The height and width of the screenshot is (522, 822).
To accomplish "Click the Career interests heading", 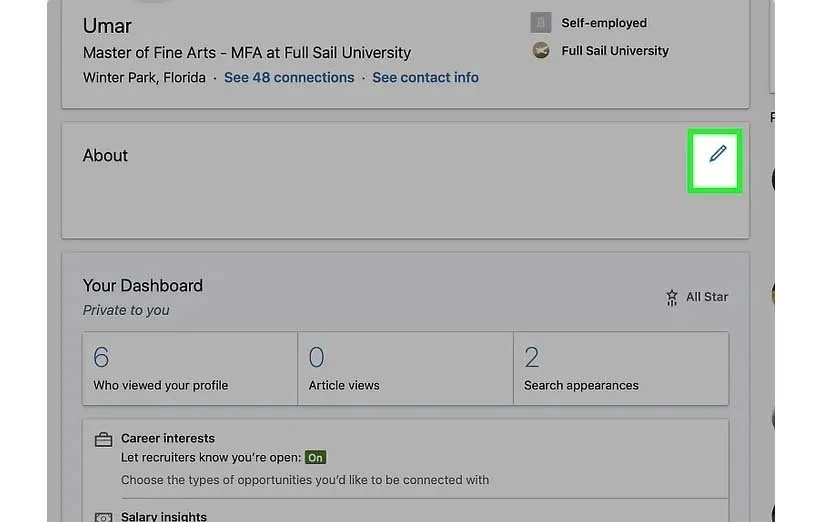I will (168, 438).
